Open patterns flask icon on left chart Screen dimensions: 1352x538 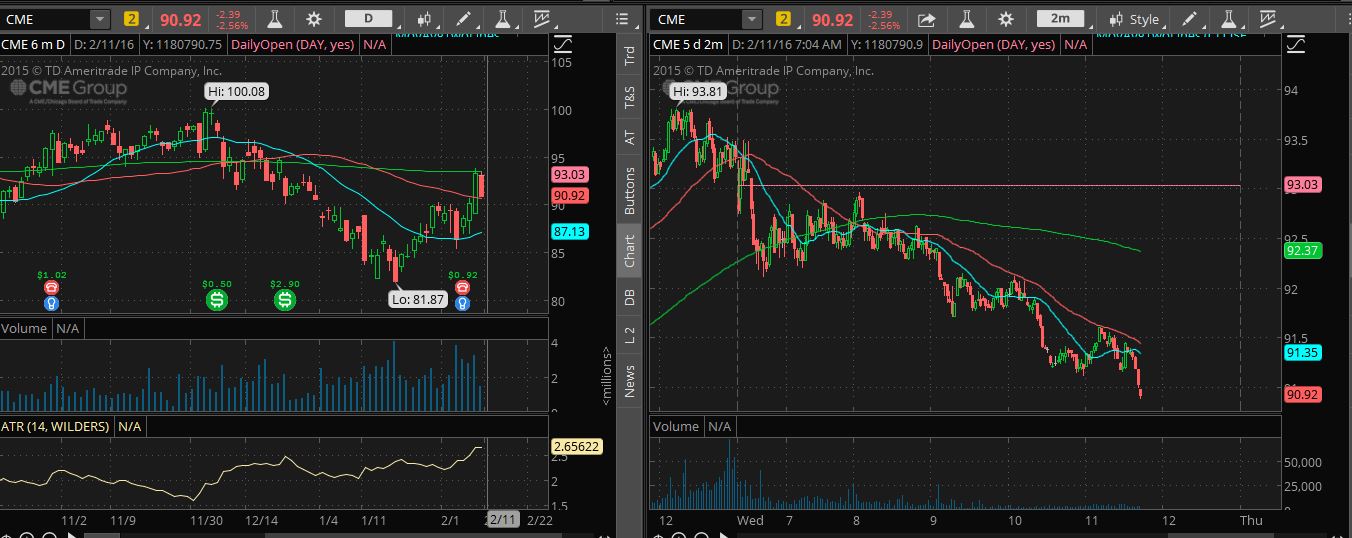click(x=503, y=19)
